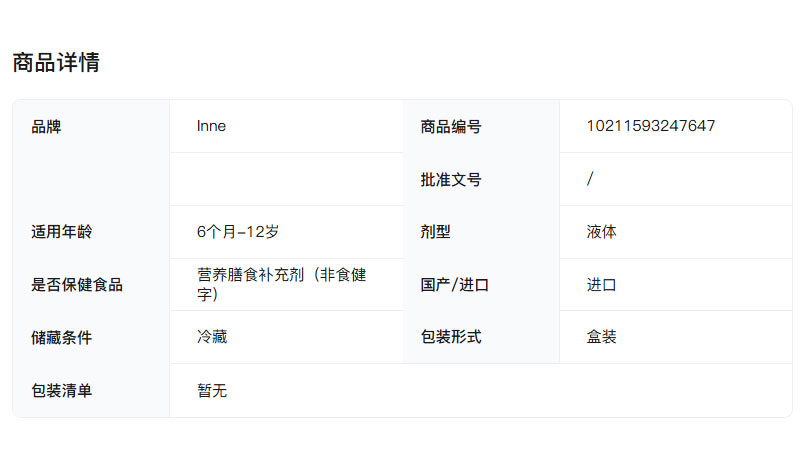The width and height of the screenshot is (806, 474).
Task: Select the 盒装 packaging value
Action: click(x=601, y=337)
